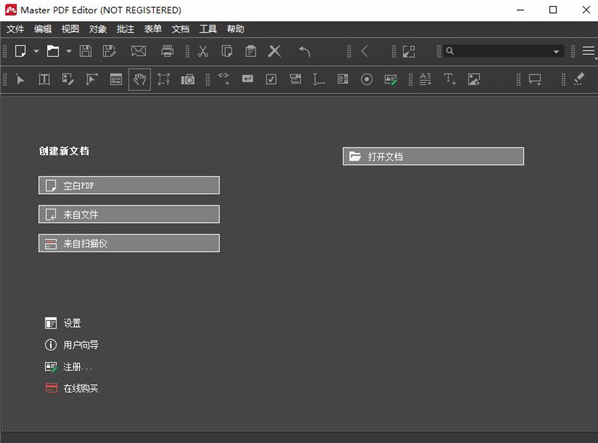Click the 打开文档 button

(x=433, y=156)
